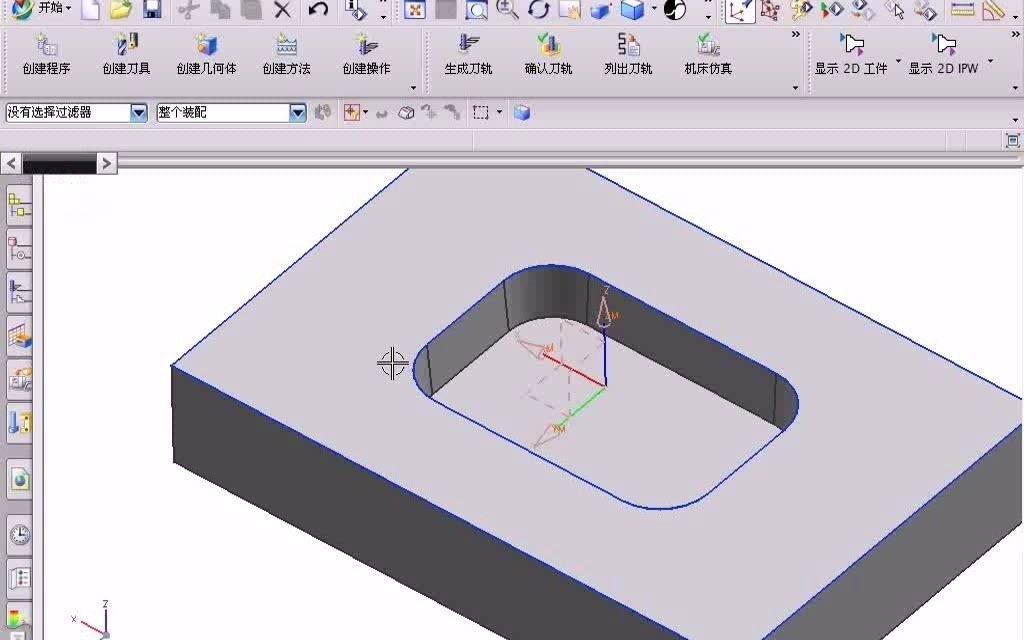Open the 没有选择过滤器 selection filter dropdown
1024x640 pixels.
pos(138,112)
